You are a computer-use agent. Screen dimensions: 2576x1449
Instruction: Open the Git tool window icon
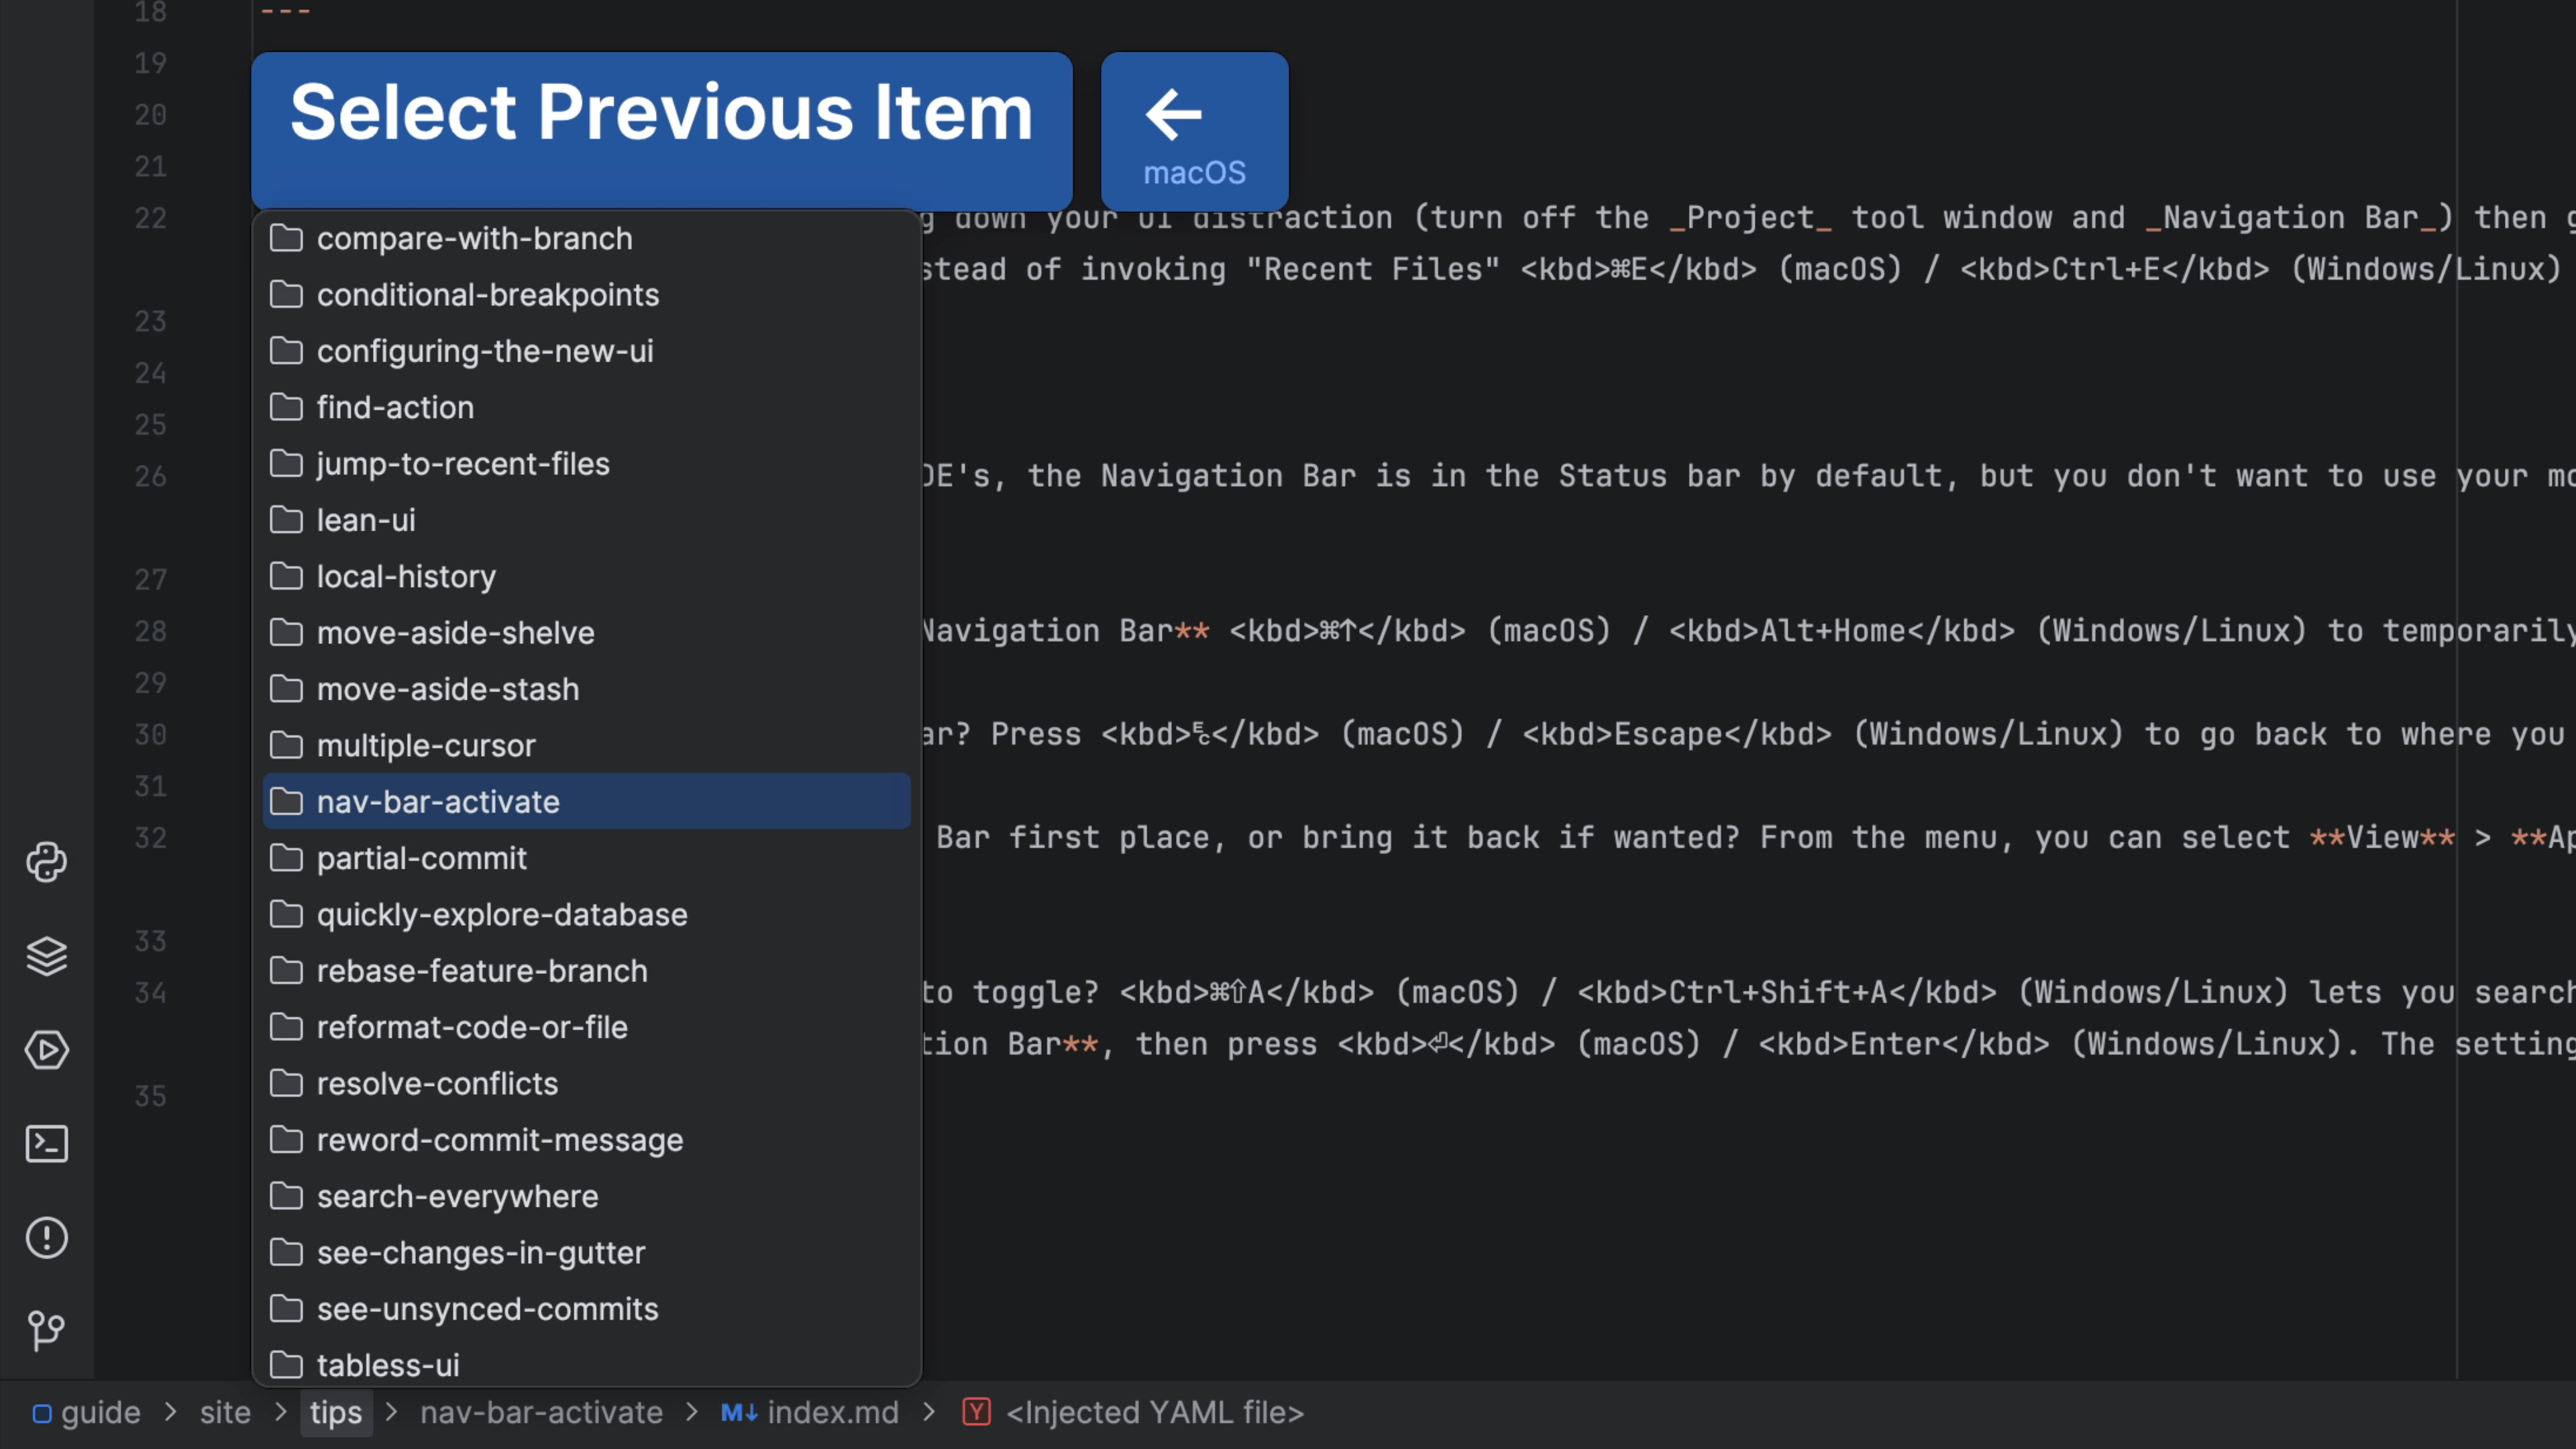tap(46, 1330)
